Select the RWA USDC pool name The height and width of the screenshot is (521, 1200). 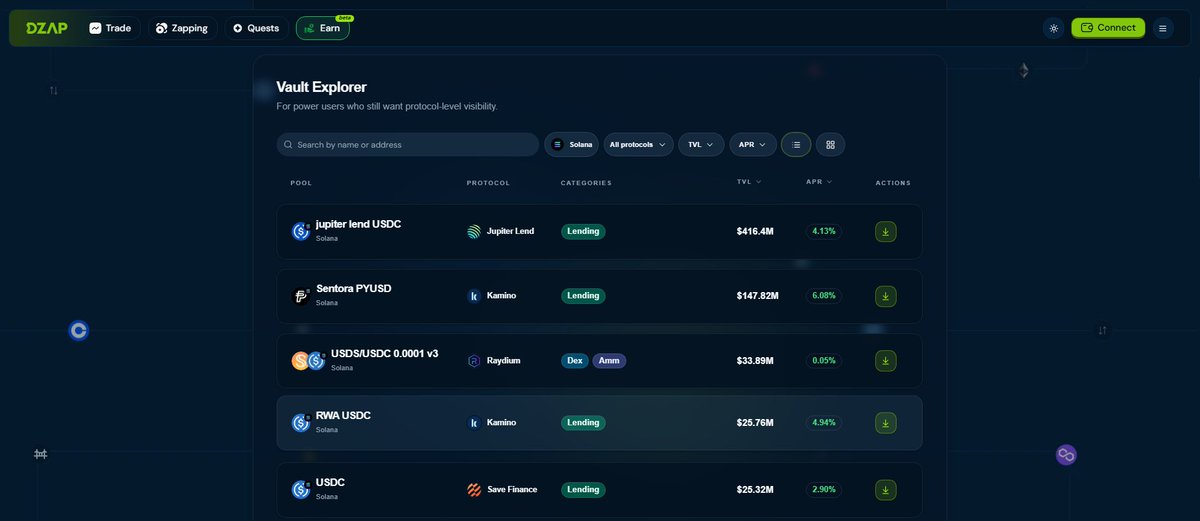click(x=343, y=415)
